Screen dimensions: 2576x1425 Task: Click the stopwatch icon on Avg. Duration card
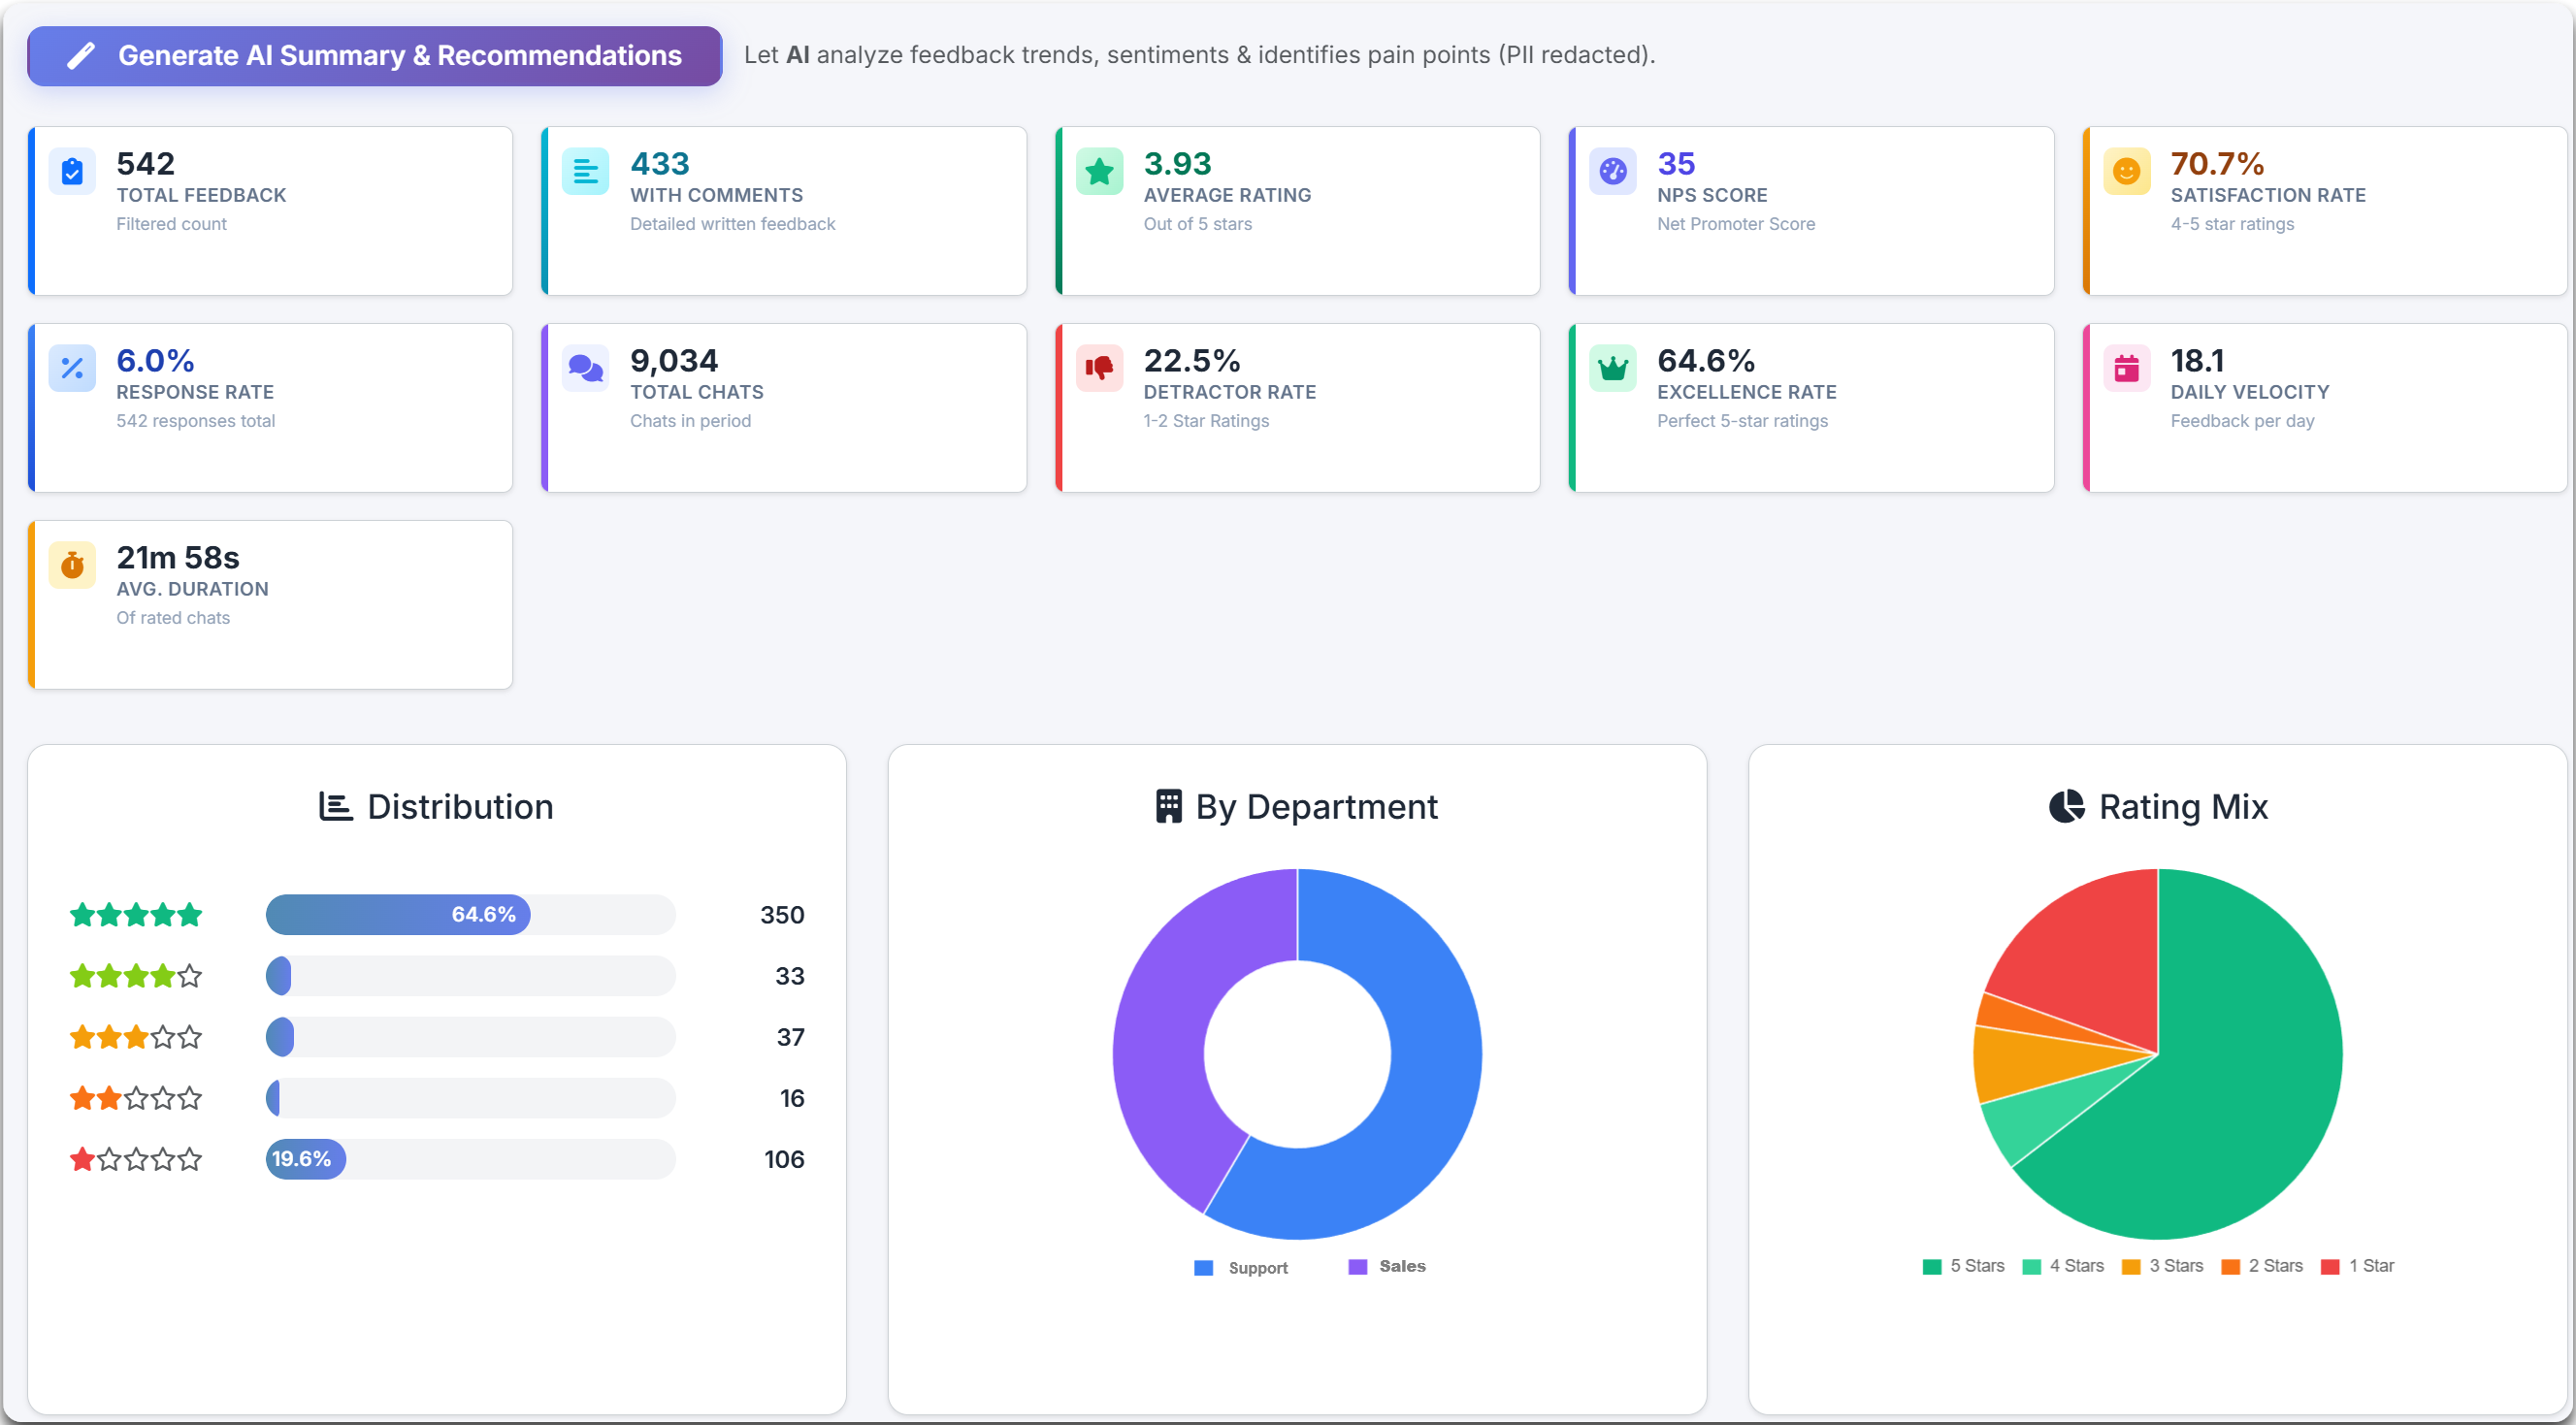[72, 565]
